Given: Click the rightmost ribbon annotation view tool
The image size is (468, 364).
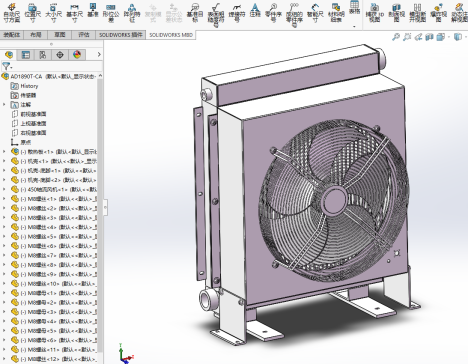Looking at the screenshot, I should 459,12.
